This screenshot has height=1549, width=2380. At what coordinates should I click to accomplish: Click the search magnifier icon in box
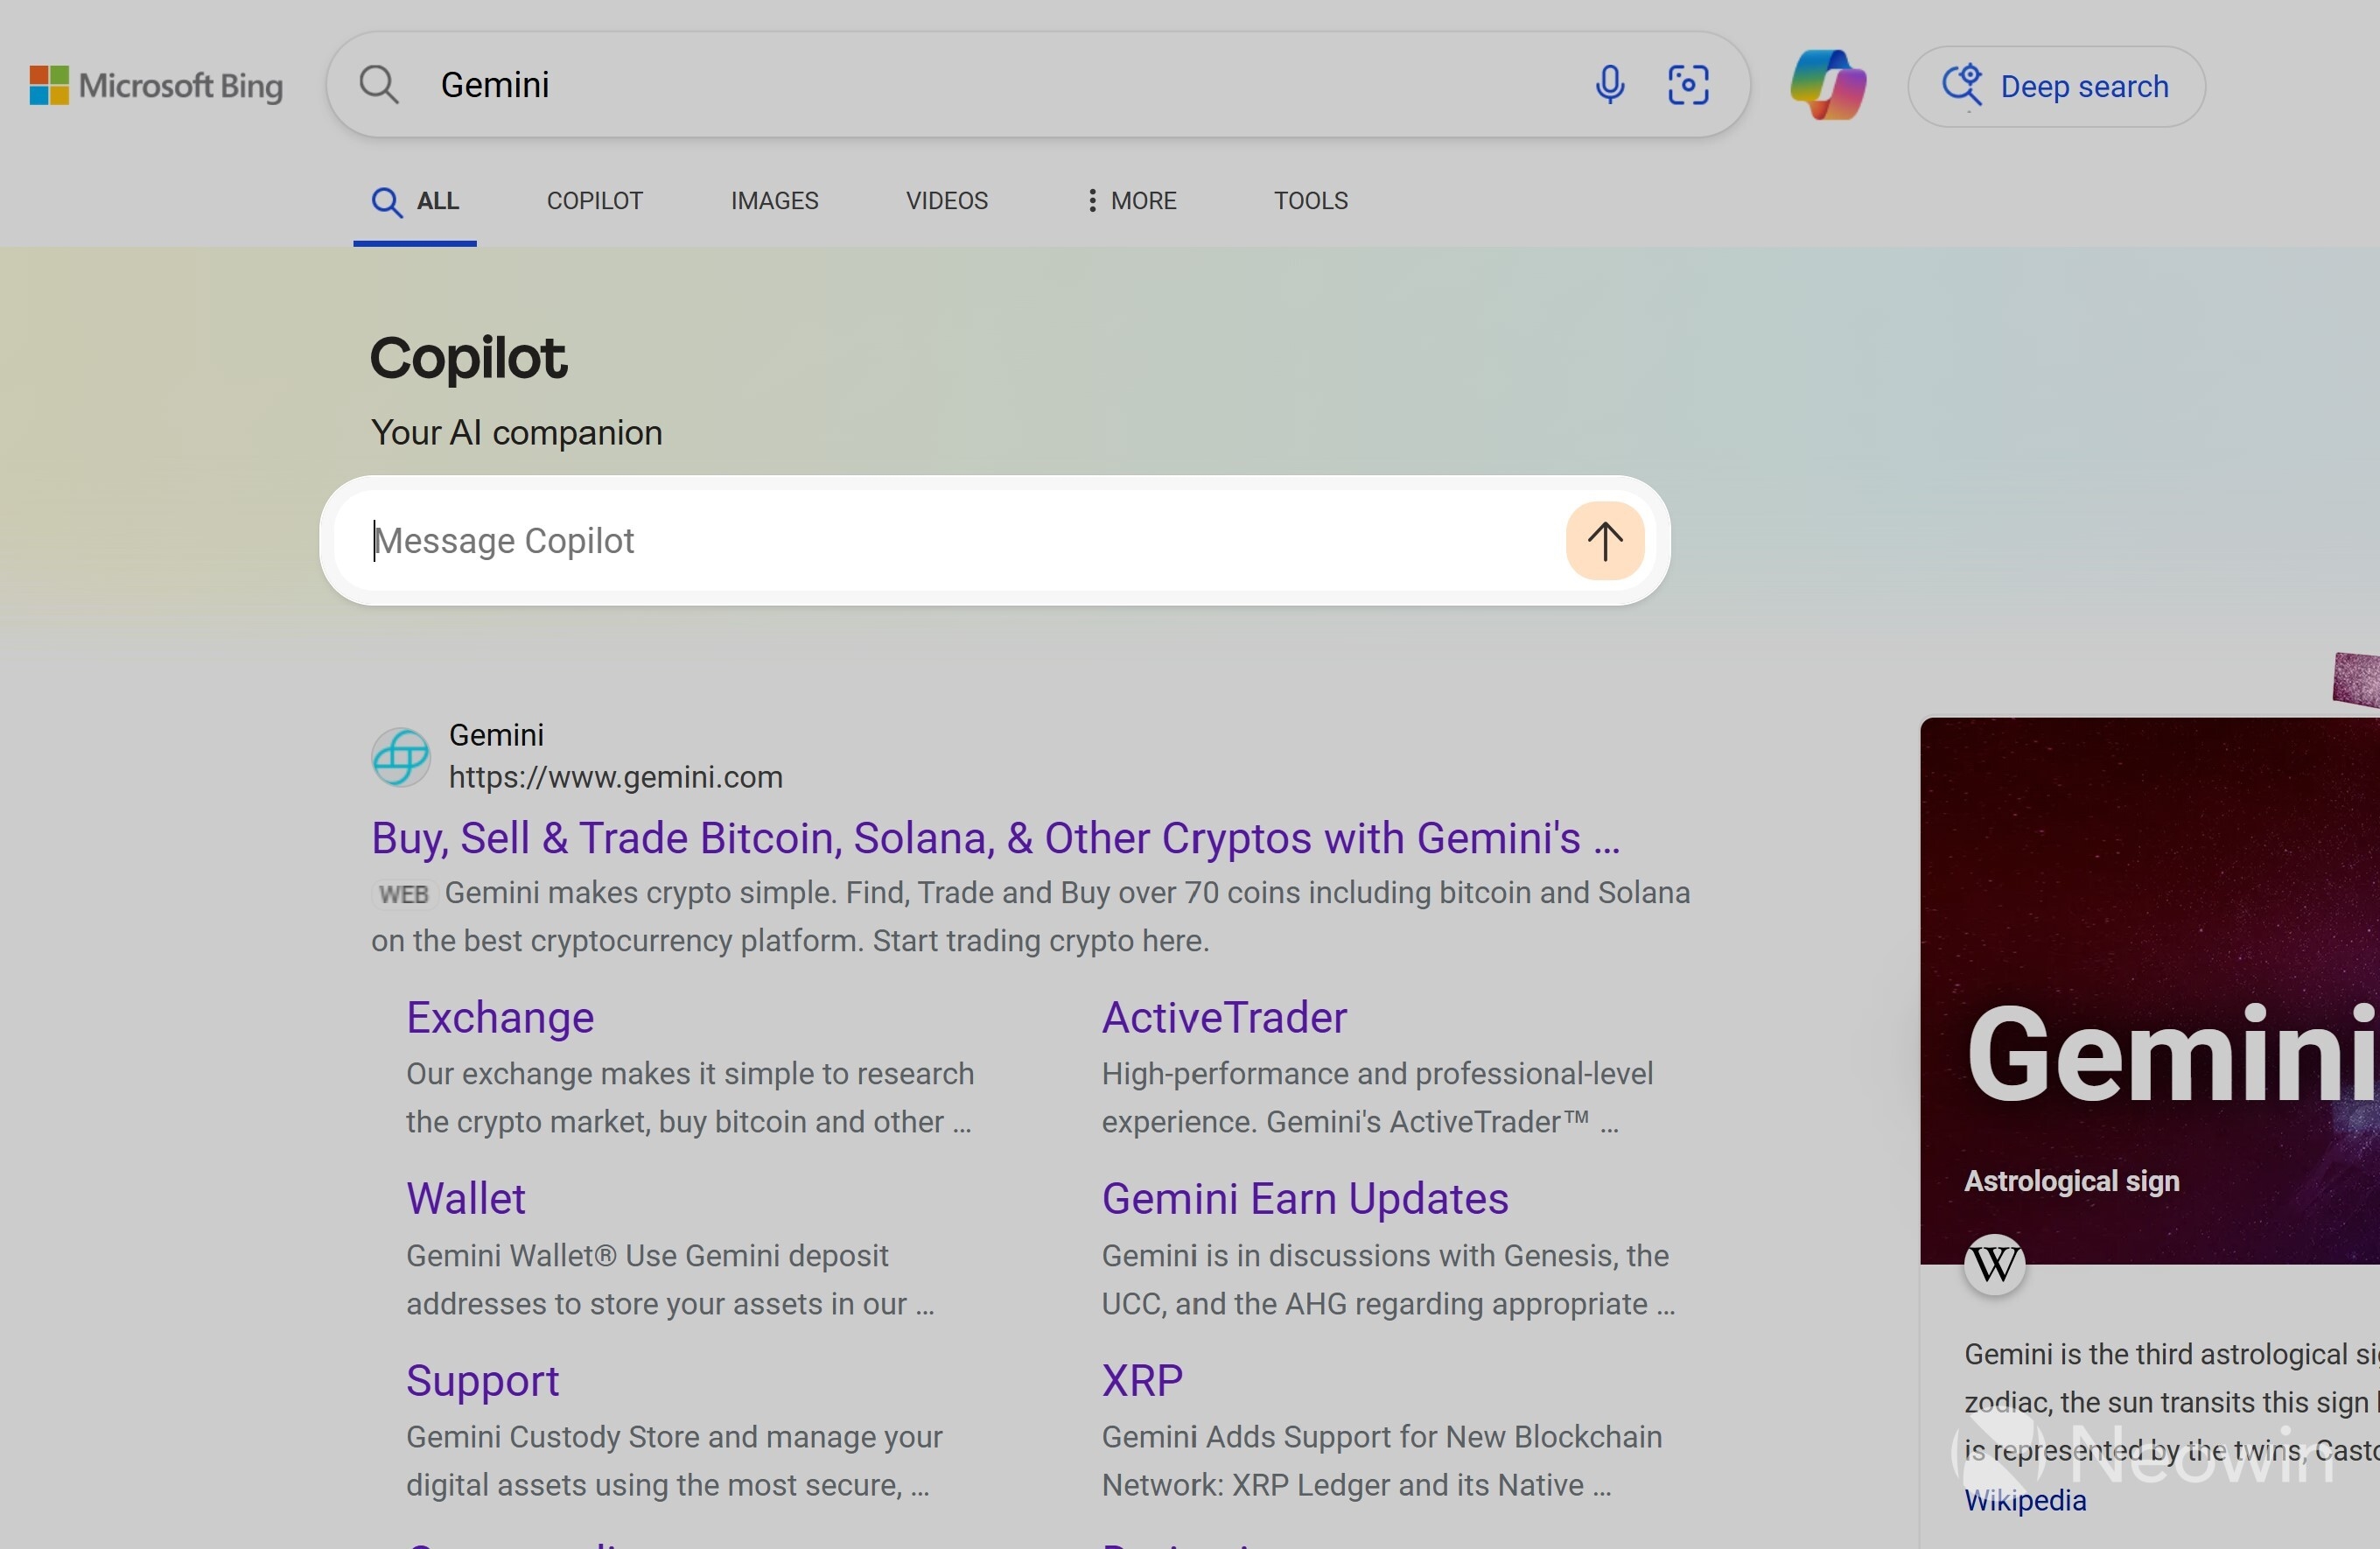(x=379, y=85)
